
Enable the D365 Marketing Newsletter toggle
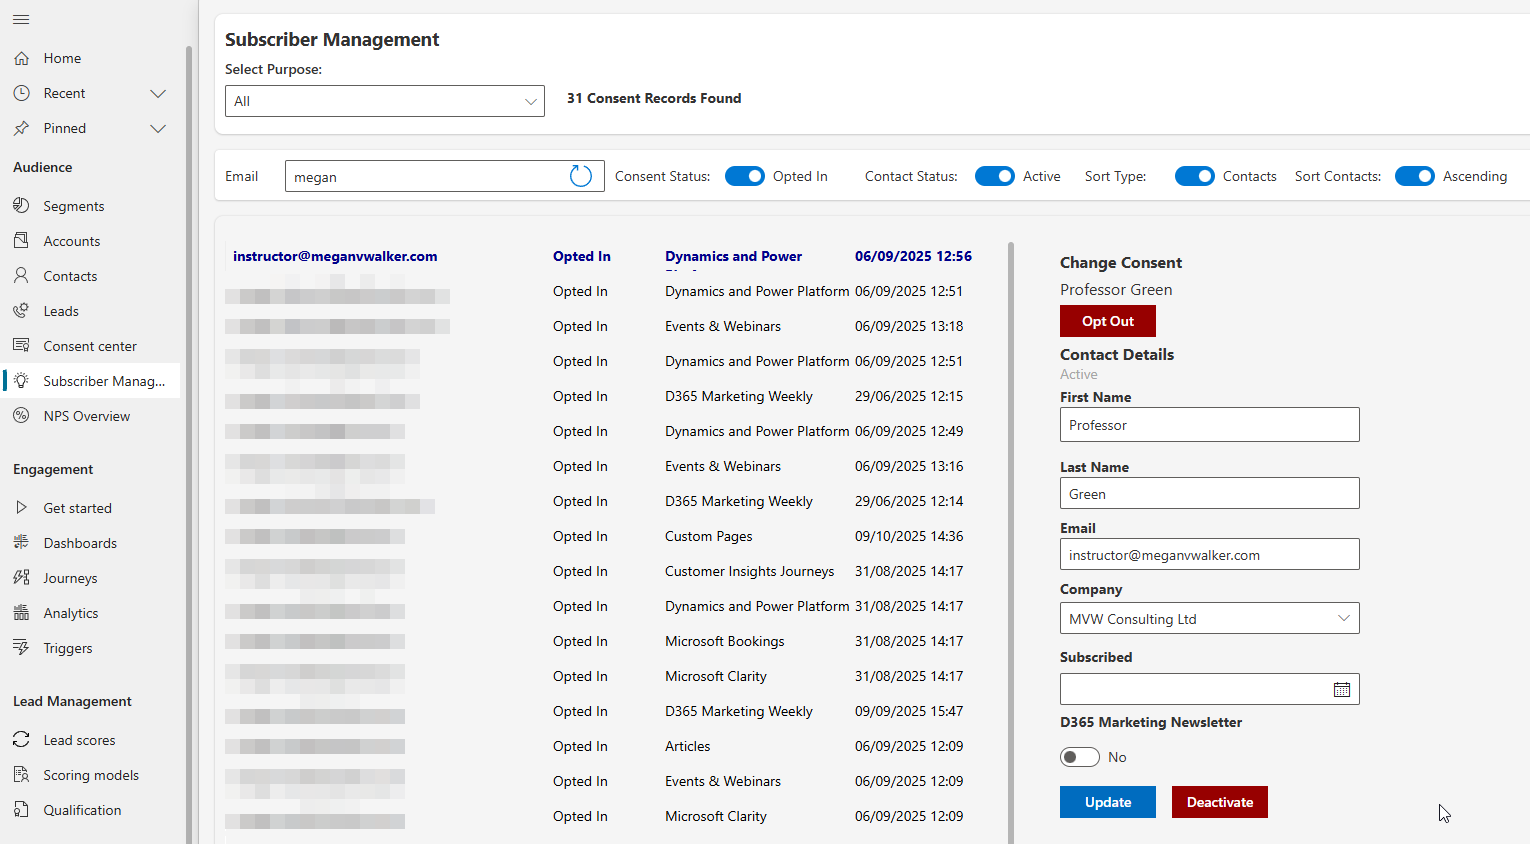pyautogui.click(x=1080, y=757)
